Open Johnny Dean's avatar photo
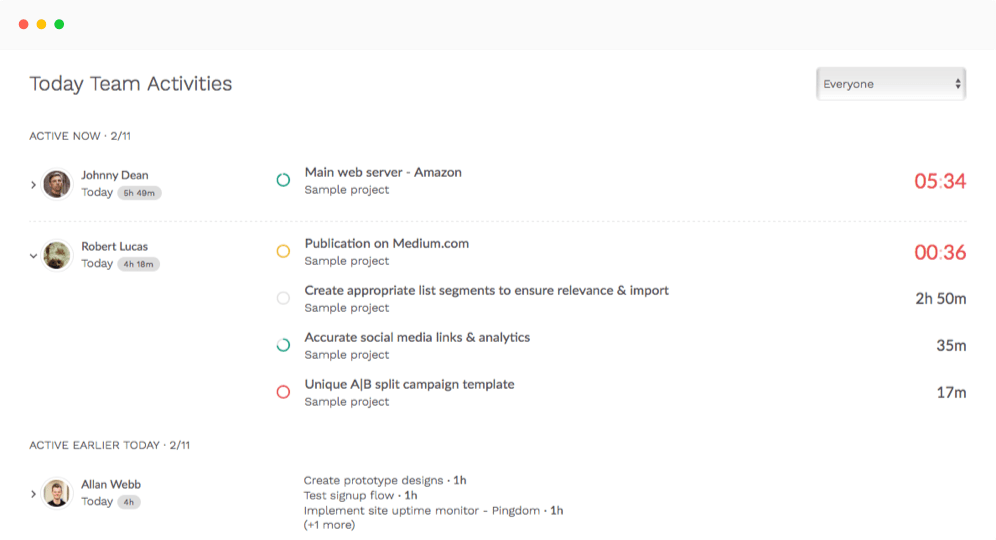The width and height of the screenshot is (996, 540). click(x=57, y=184)
